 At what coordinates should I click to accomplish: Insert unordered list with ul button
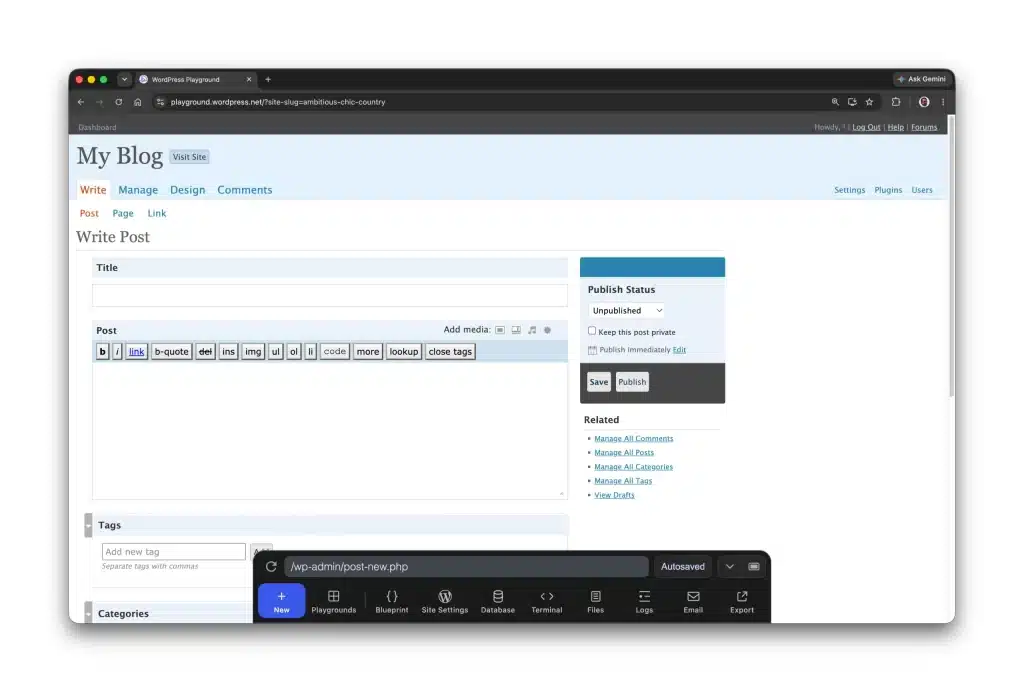coord(276,351)
